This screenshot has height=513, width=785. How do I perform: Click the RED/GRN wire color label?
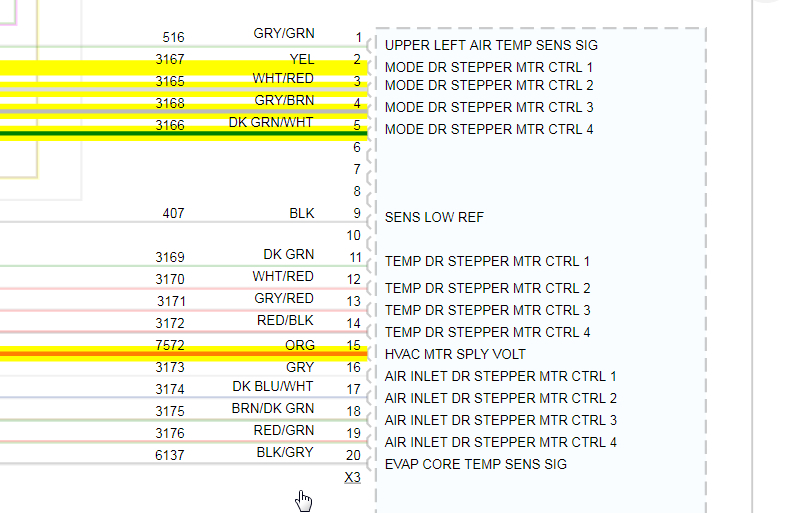284,431
